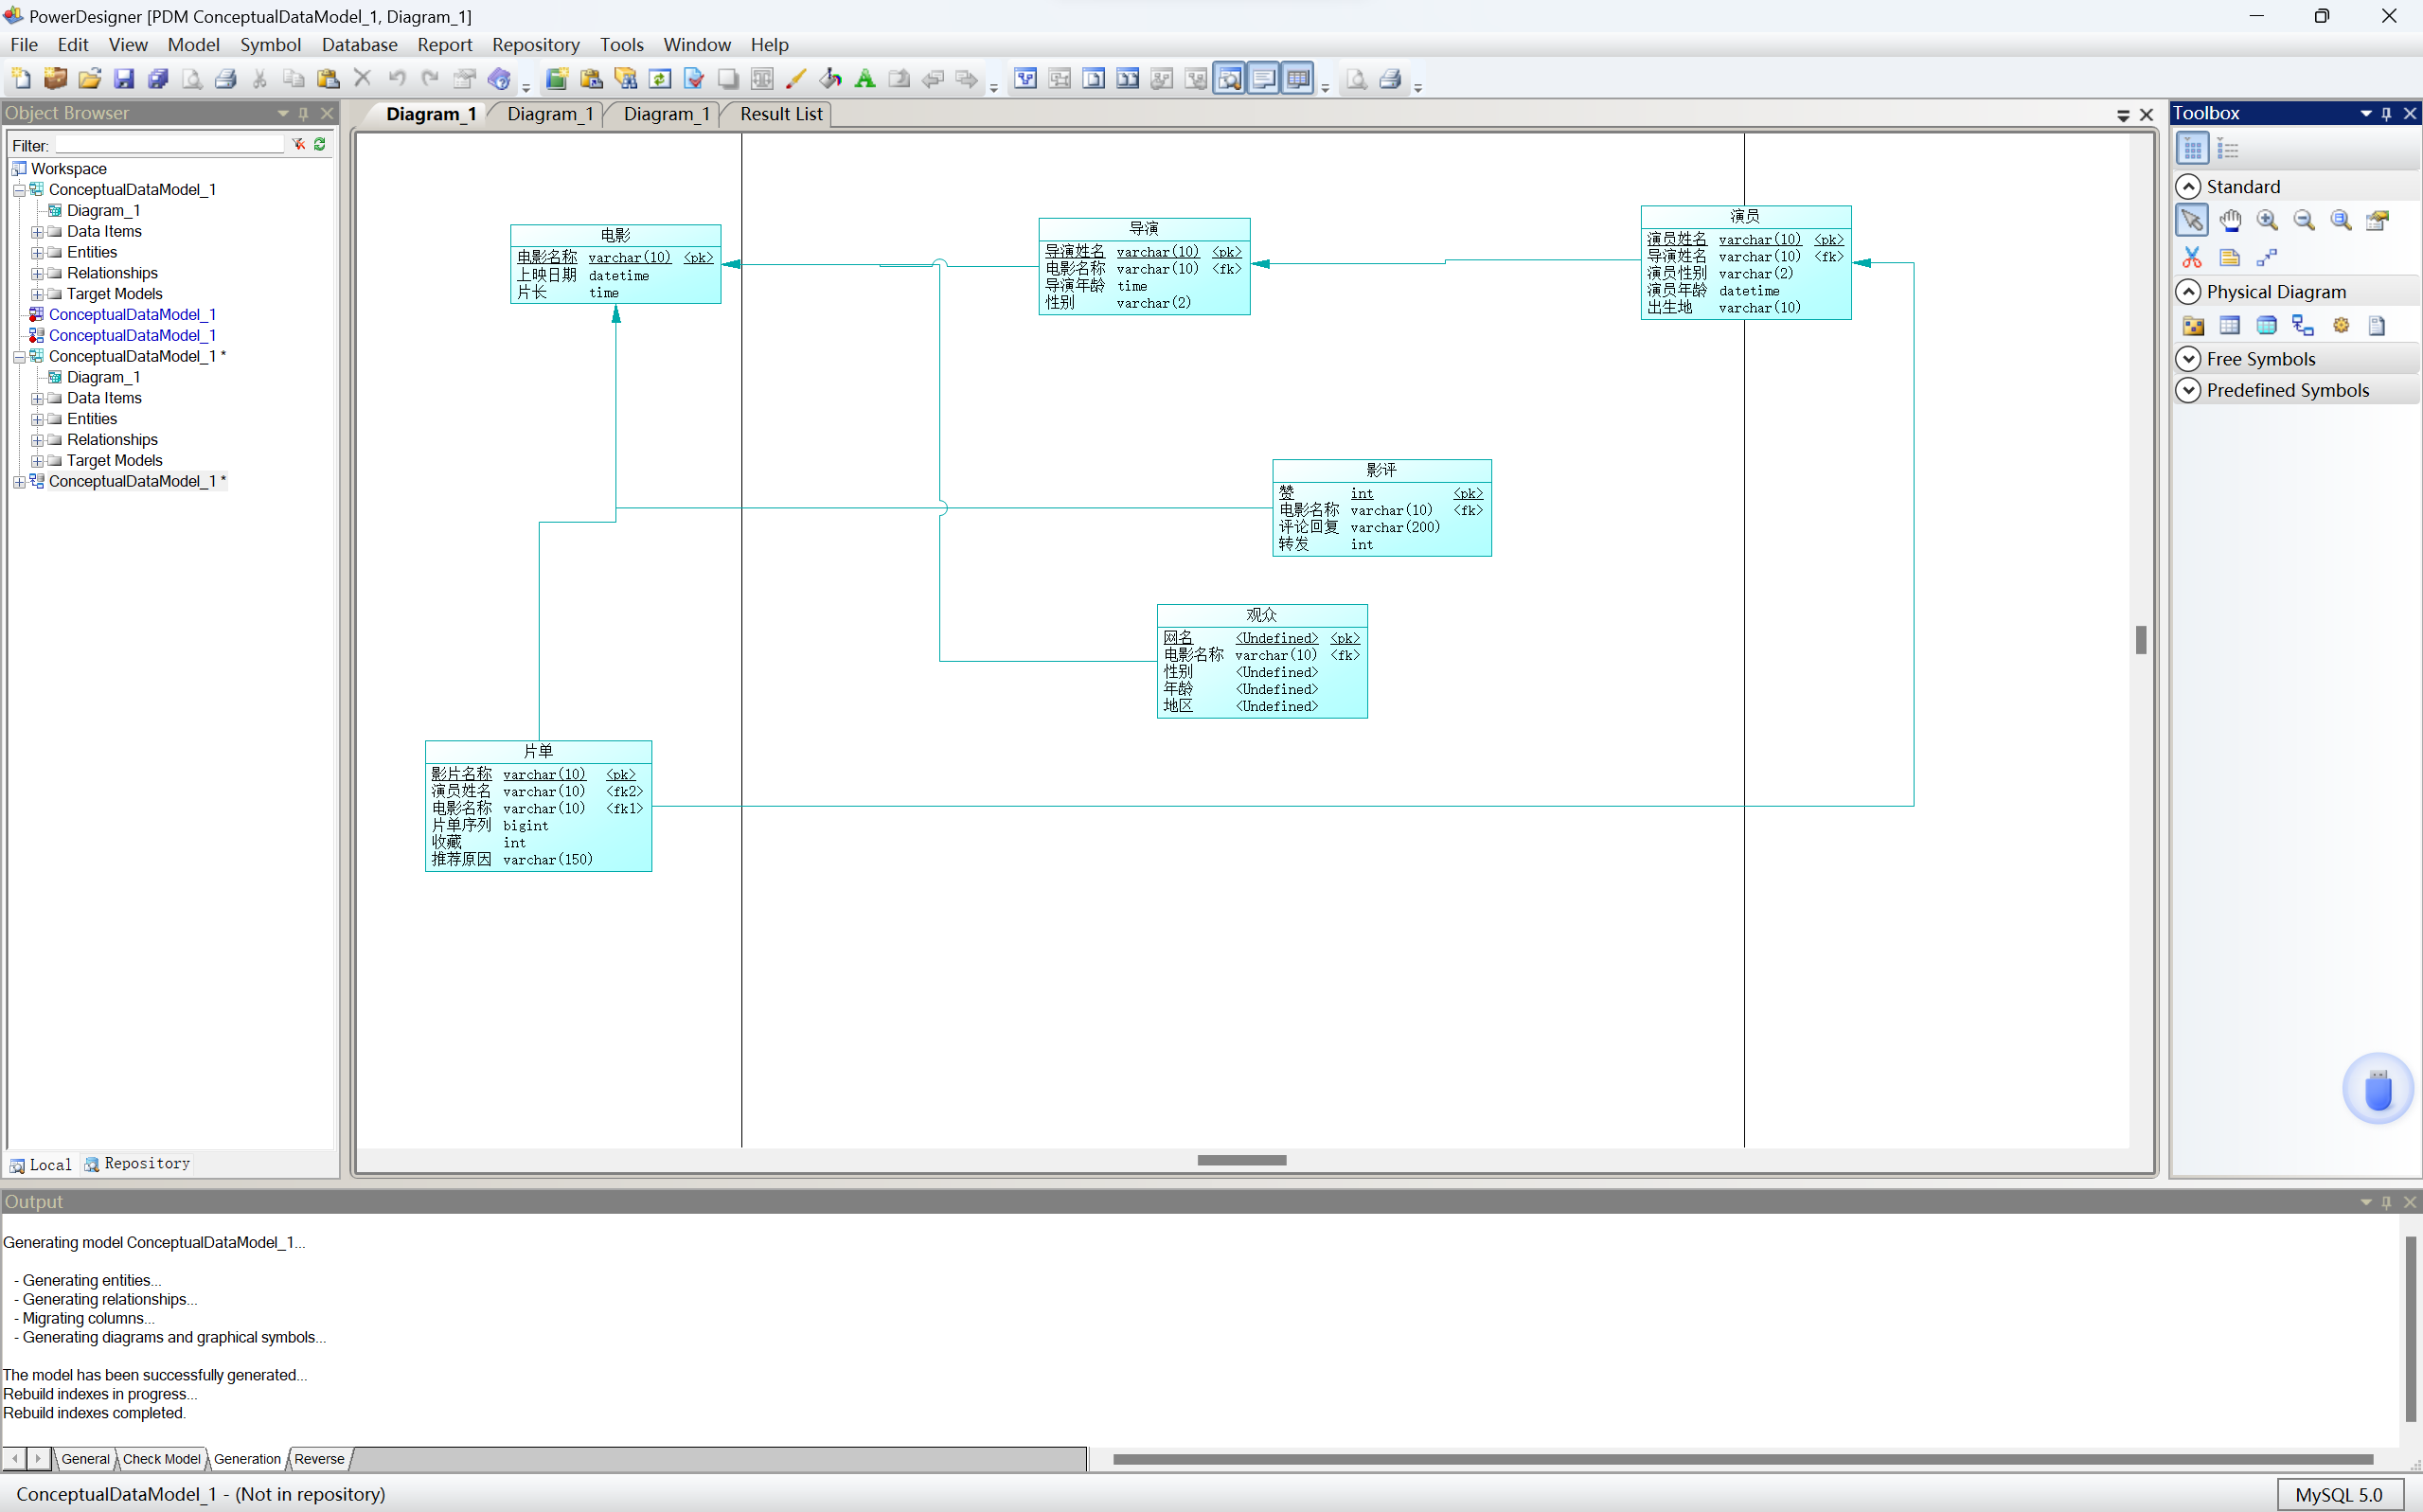The height and width of the screenshot is (1512, 2423).
Task: Select the Reference link tool
Action: coord(2303,326)
